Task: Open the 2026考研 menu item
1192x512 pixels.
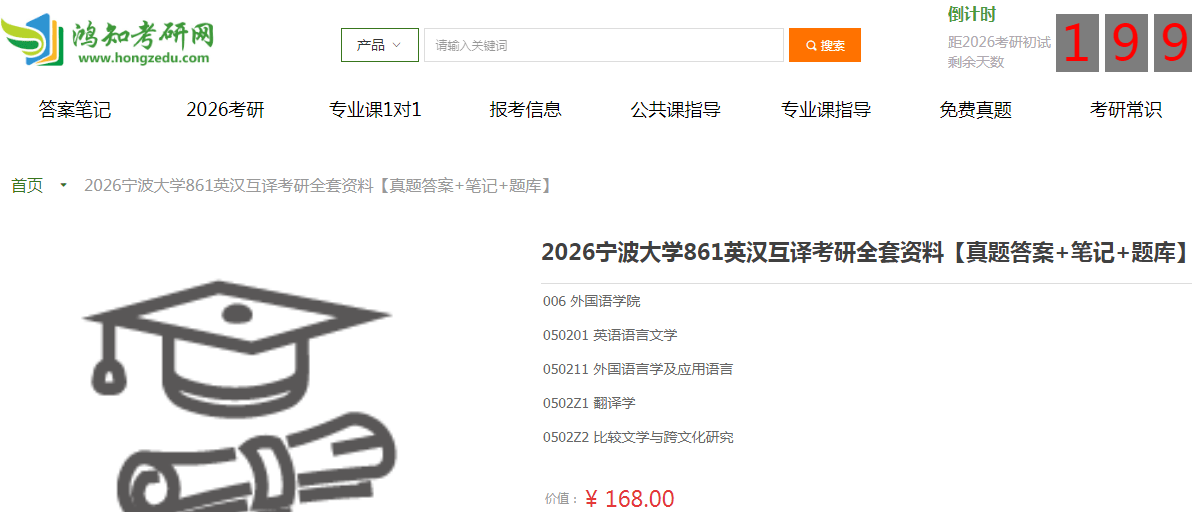Action: [225, 110]
